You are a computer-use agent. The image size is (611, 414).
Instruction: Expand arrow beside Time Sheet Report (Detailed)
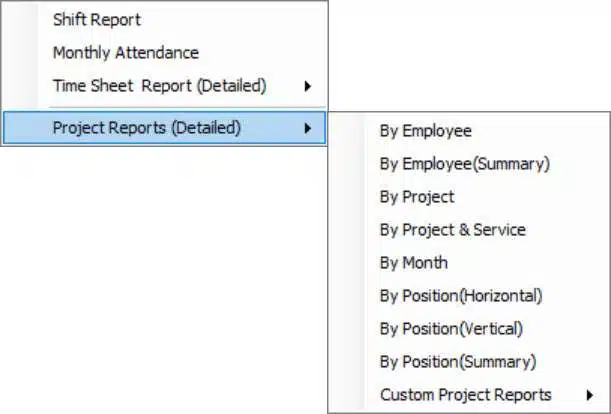pyautogui.click(x=308, y=86)
